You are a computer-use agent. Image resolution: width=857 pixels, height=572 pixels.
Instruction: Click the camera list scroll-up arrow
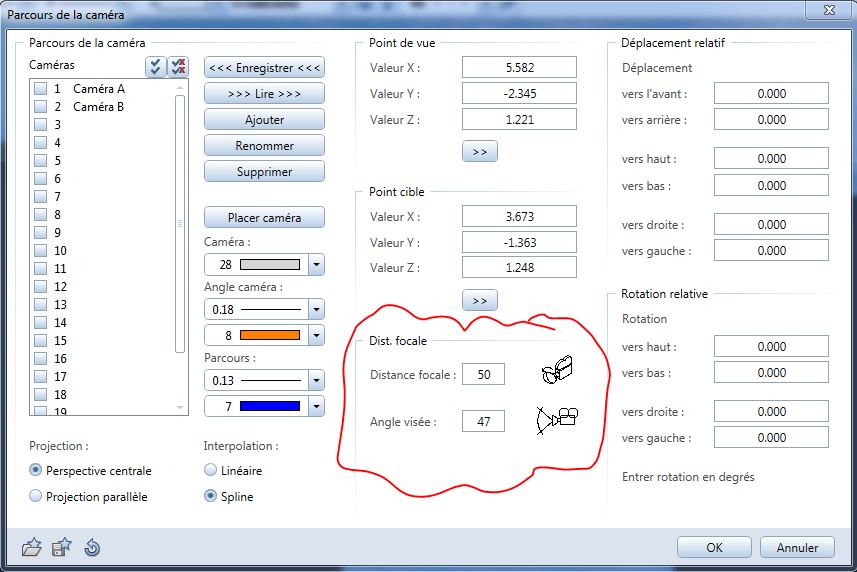tap(180, 87)
